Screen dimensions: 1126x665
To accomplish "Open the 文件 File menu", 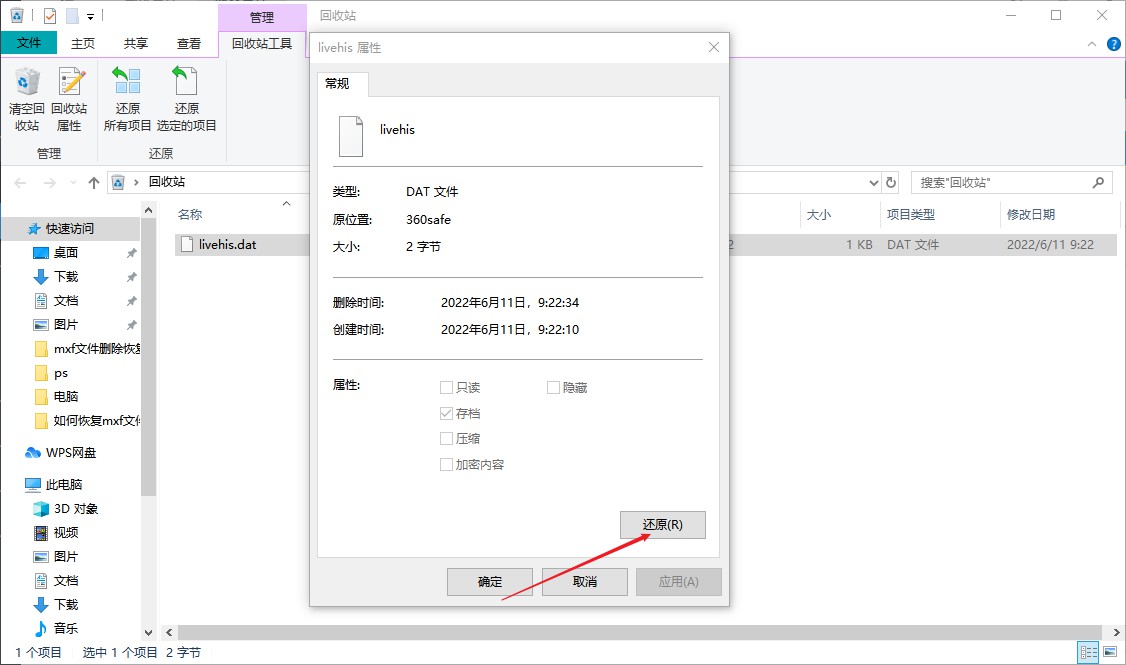I will (x=29, y=43).
